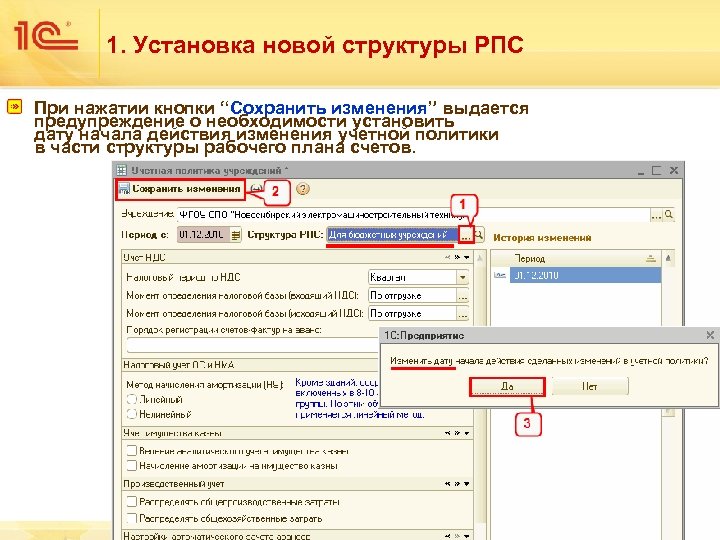
Task: Maximize the Учетная политика учреждений window
Action: pos(656,170)
